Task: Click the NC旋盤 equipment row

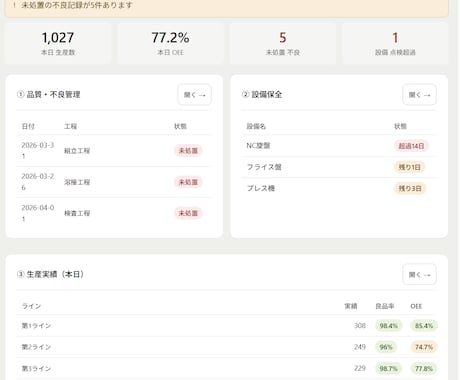Action: click(x=339, y=146)
